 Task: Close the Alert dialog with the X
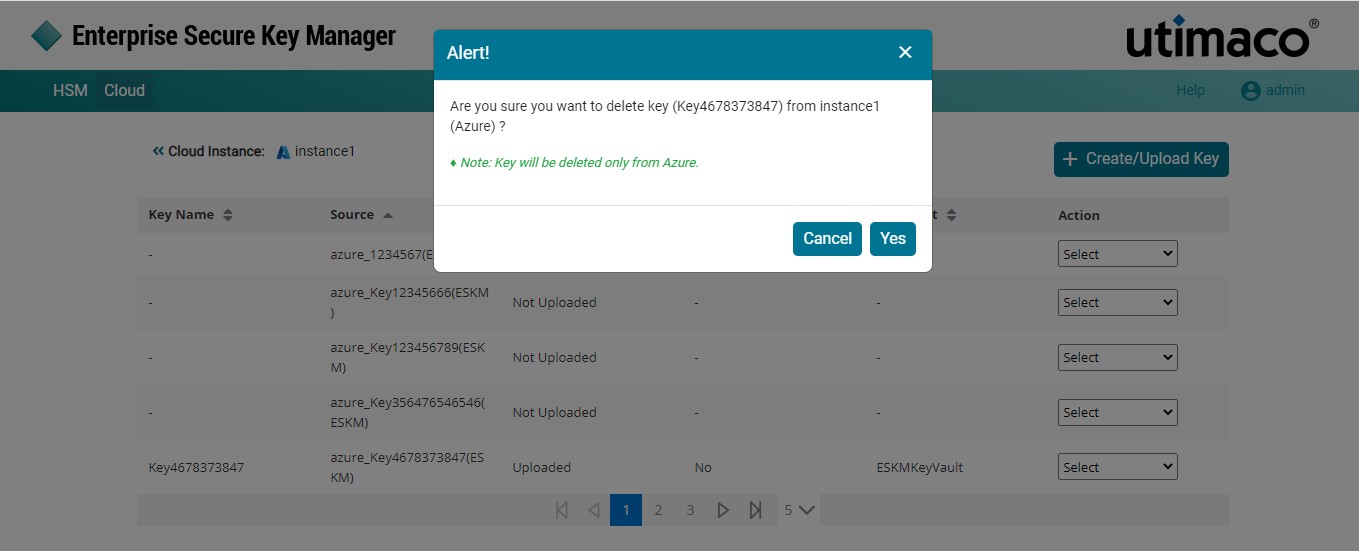(x=905, y=52)
